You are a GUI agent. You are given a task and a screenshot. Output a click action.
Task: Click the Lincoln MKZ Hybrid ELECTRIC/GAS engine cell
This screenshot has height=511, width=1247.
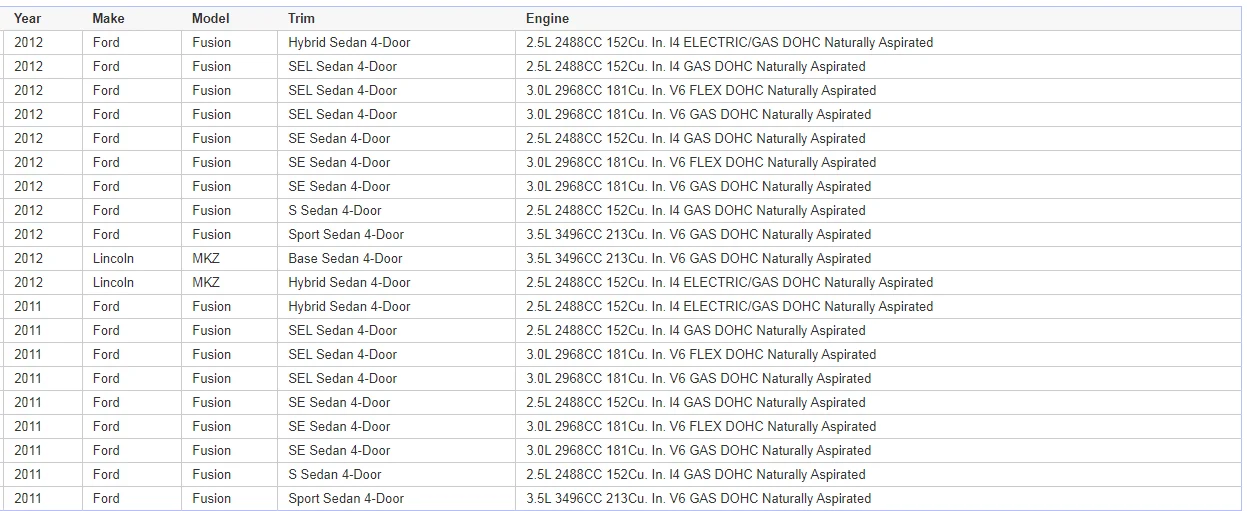click(x=730, y=282)
